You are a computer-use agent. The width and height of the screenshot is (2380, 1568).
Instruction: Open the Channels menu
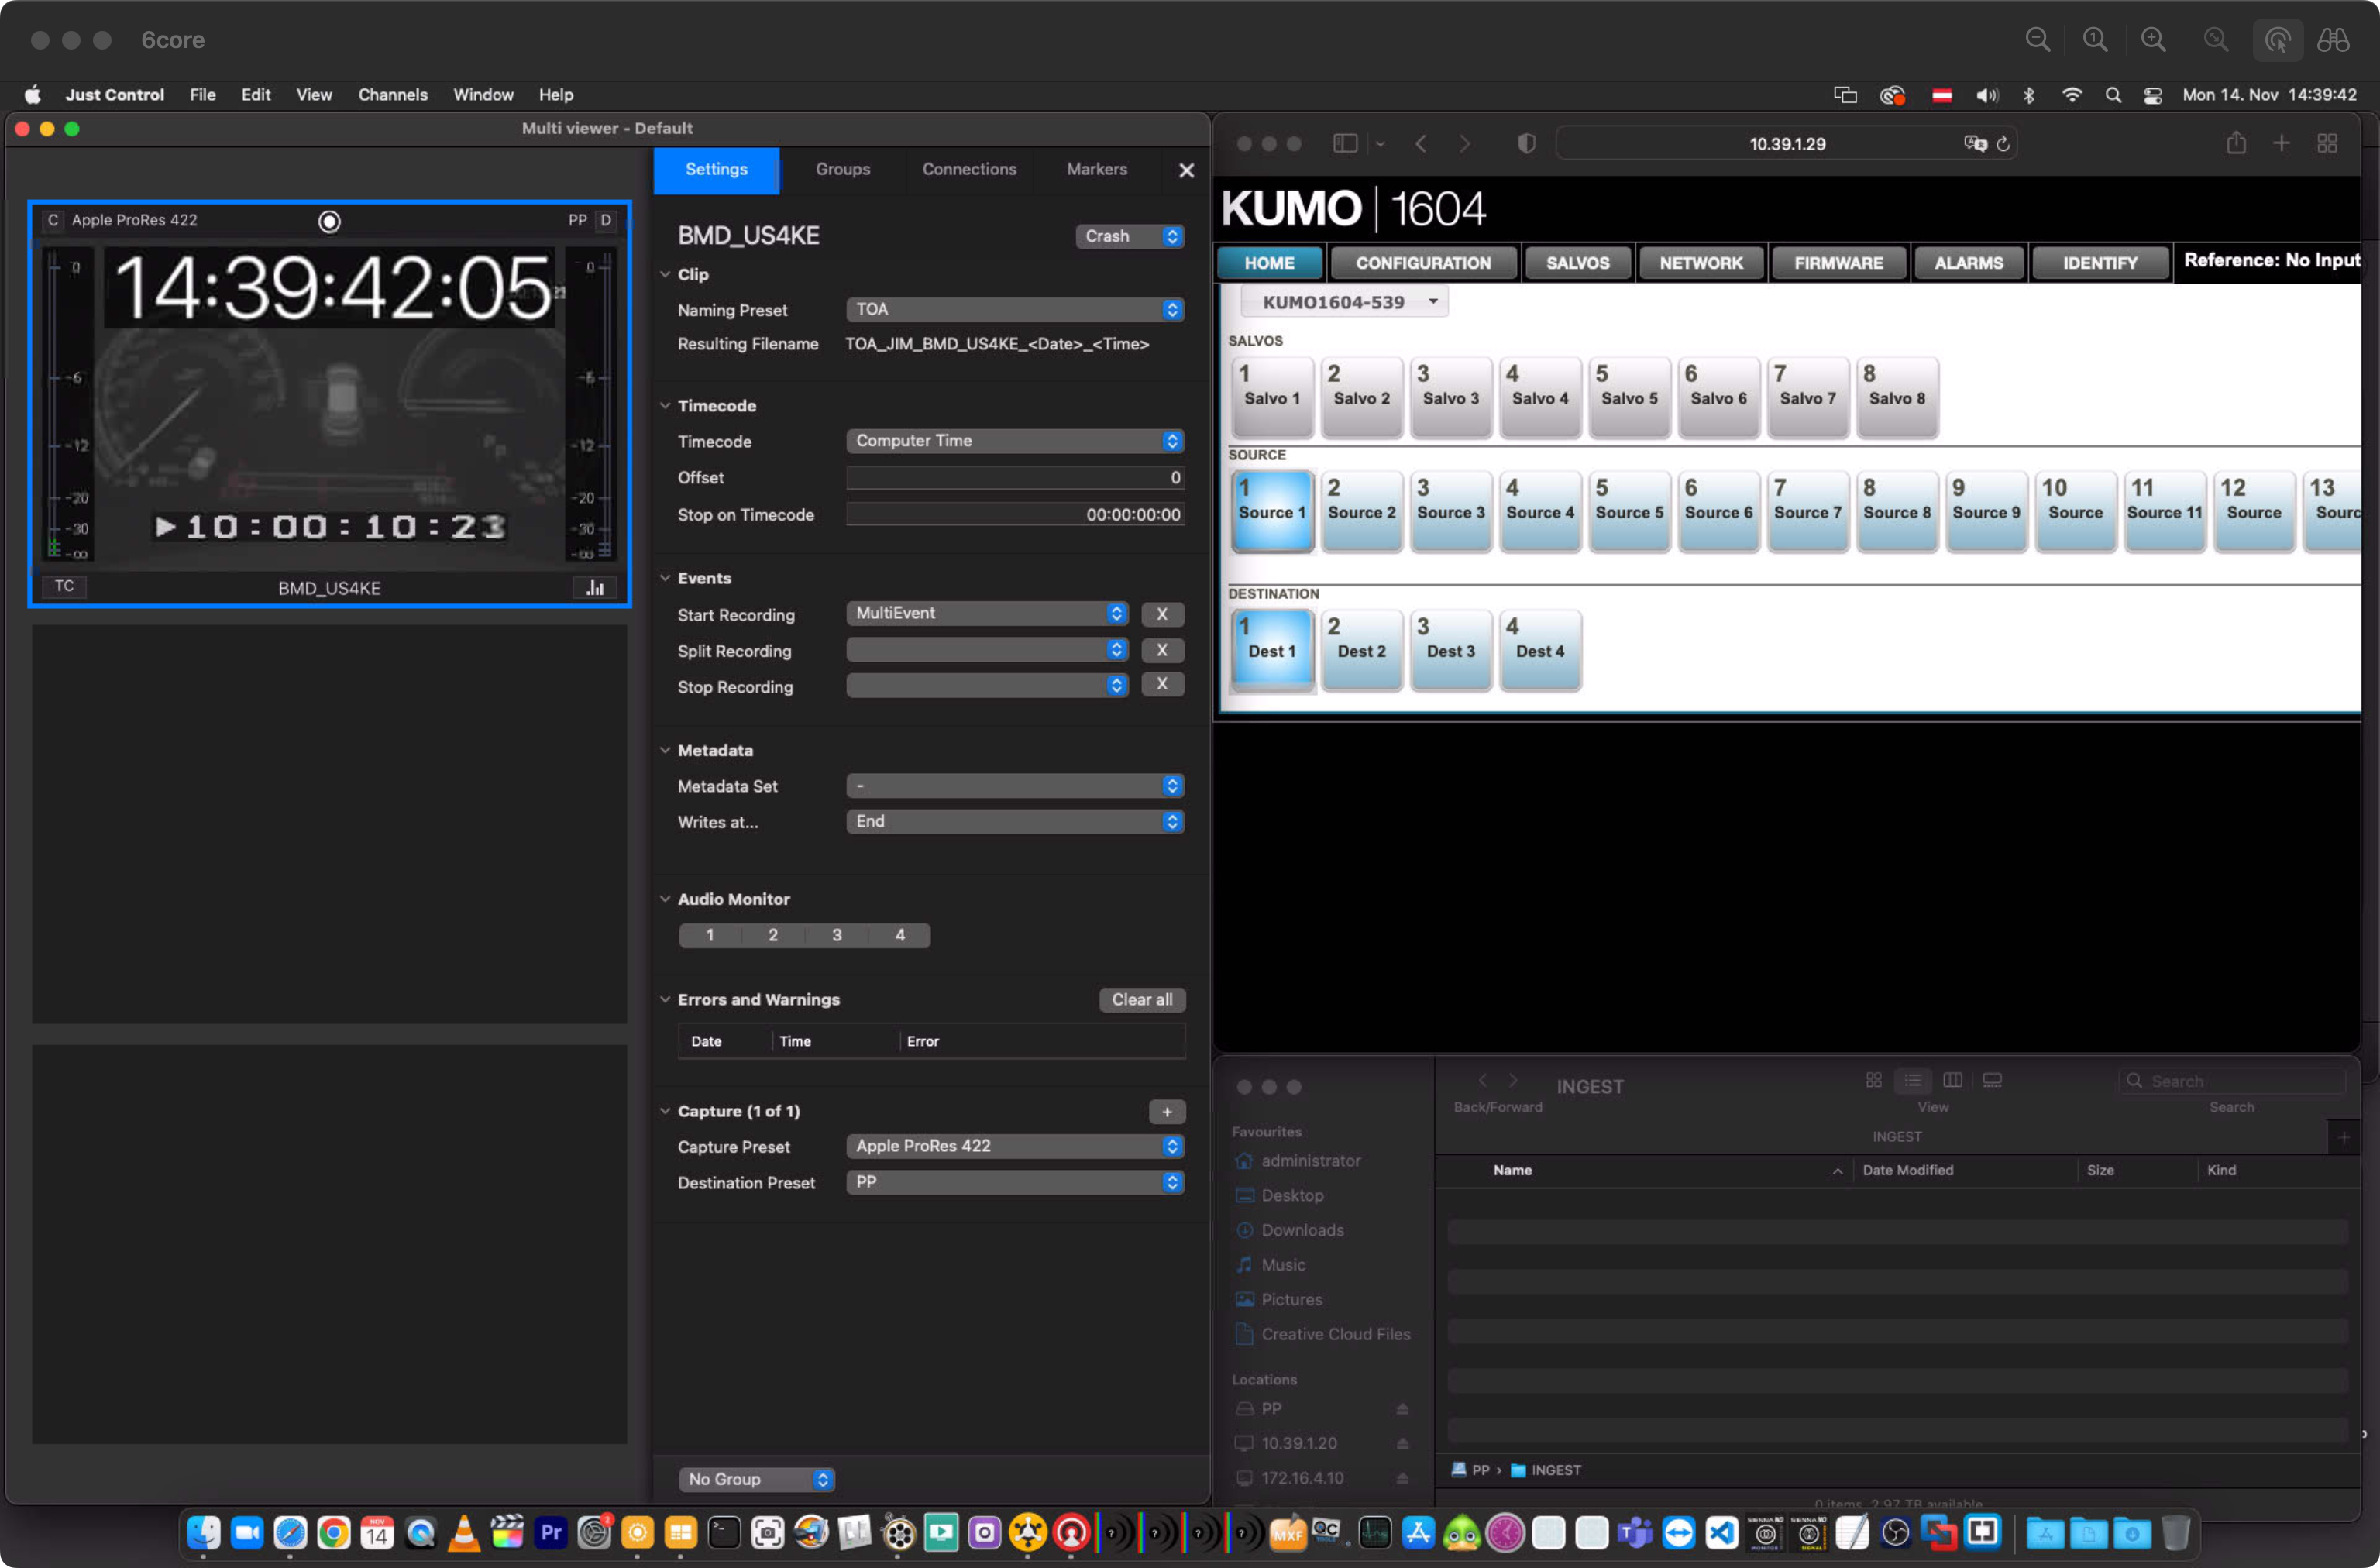[392, 95]
